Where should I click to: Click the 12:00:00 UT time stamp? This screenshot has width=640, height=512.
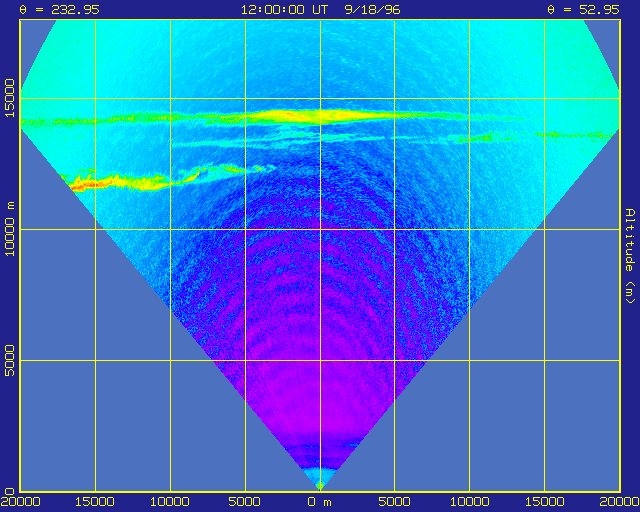click(284, 9)
